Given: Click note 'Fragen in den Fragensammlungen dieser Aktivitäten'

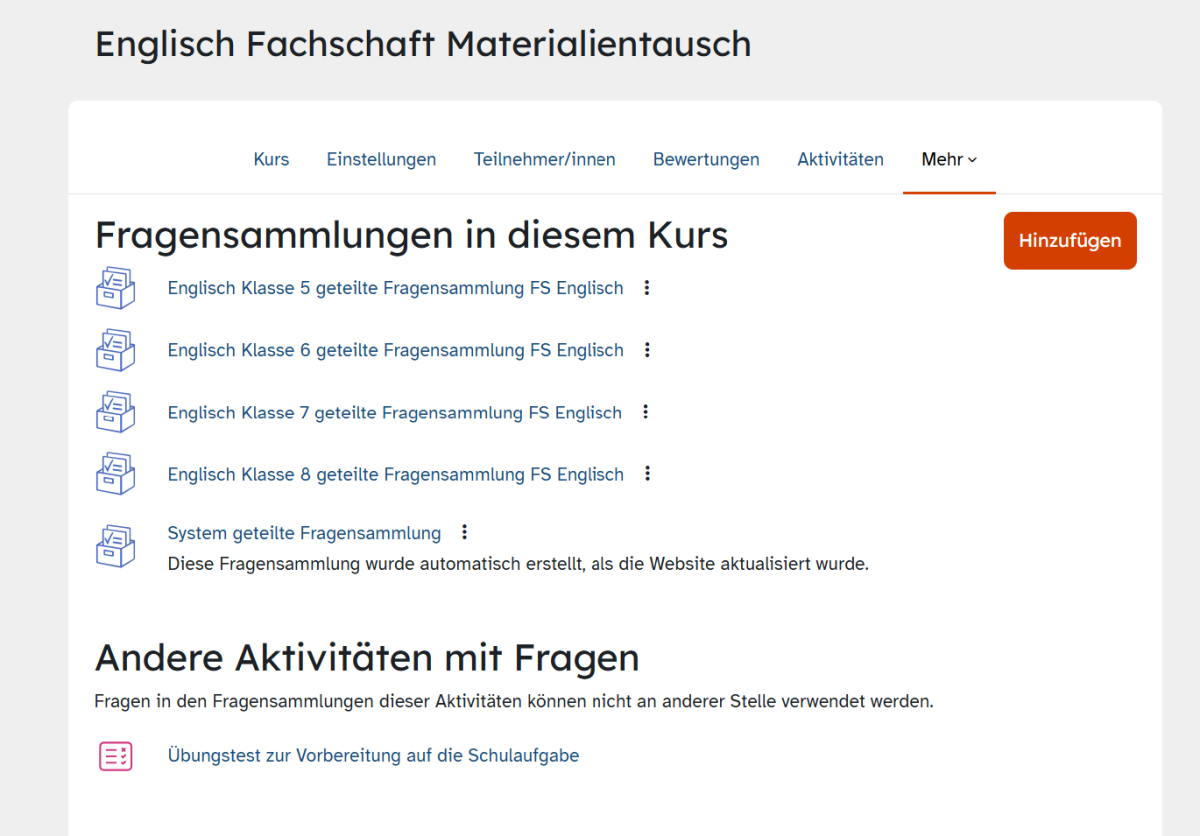Looking at the screenshot, I should click(514, 702).
